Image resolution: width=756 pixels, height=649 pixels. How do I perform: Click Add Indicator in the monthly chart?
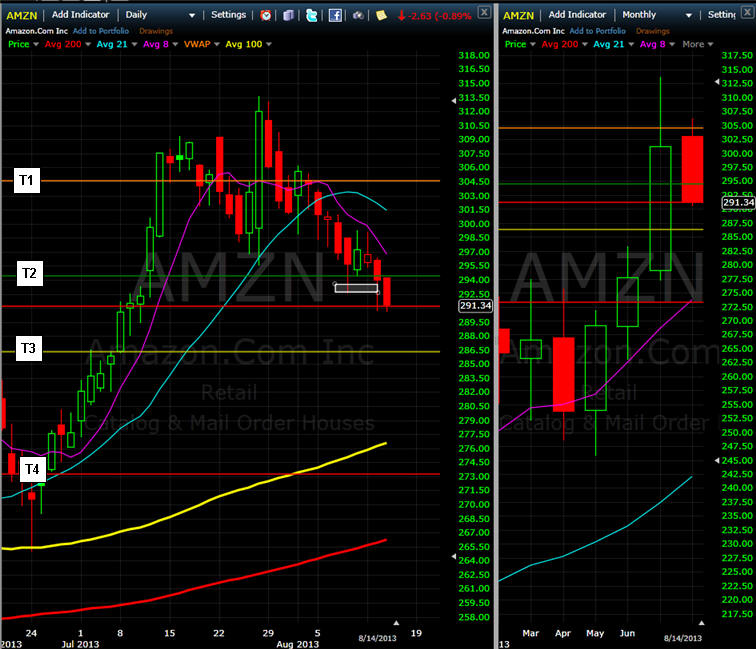click(x=577, y=15)
